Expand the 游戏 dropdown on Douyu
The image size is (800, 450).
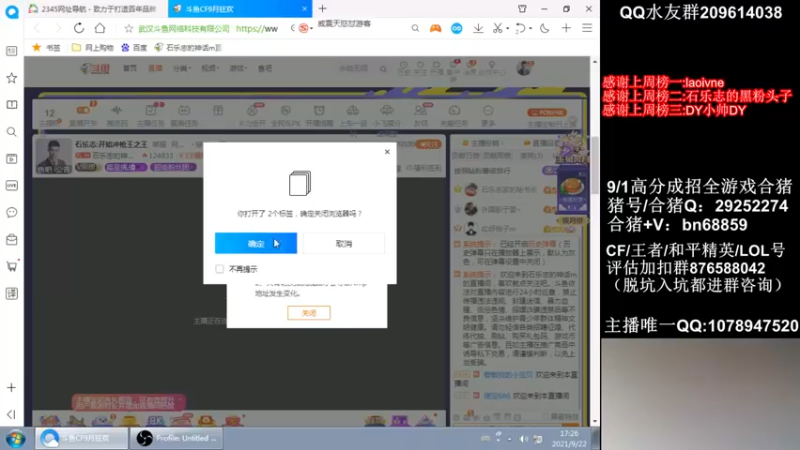tap(238, 68)
